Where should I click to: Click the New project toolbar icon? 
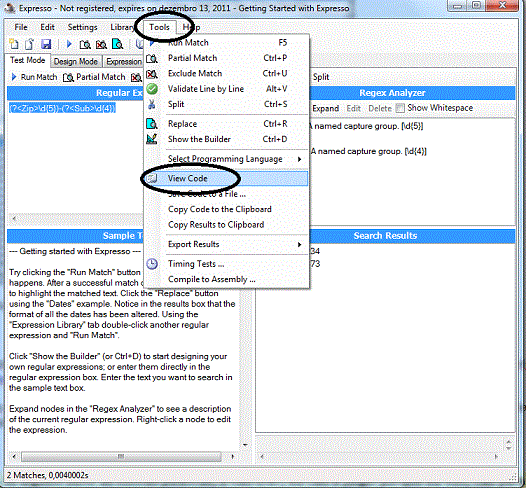click(x=14, y=44)
